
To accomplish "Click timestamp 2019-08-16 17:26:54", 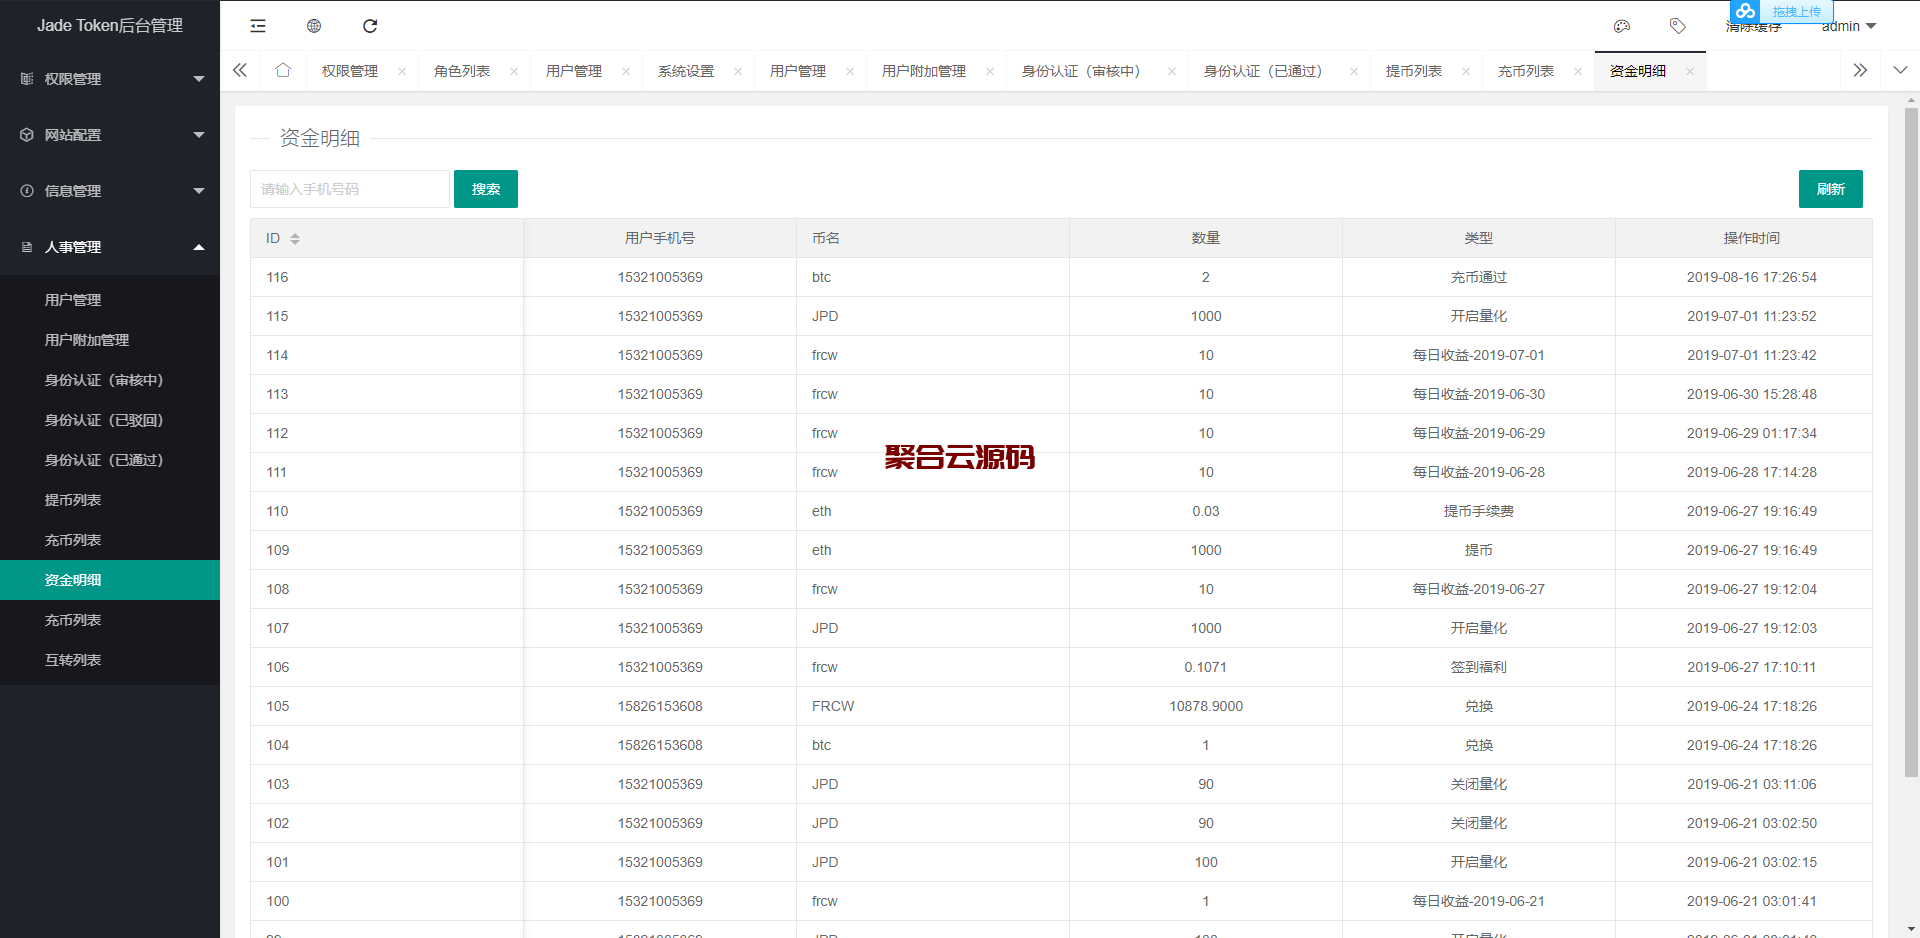I will tap(1752, 277).
